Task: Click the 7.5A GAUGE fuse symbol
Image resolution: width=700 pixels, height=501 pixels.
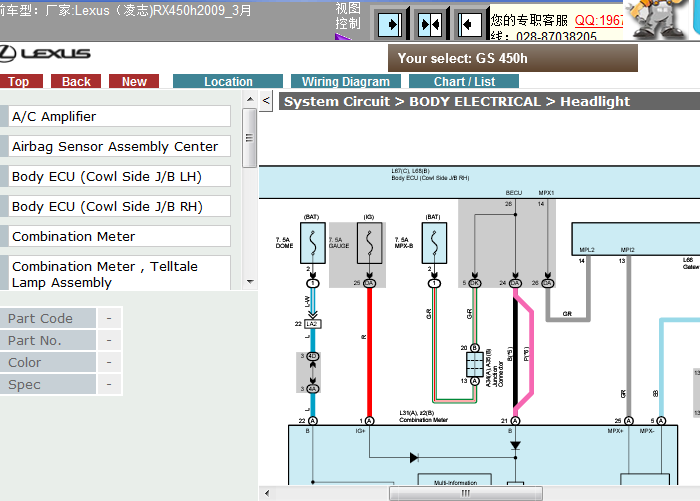Action: [369, 243]
